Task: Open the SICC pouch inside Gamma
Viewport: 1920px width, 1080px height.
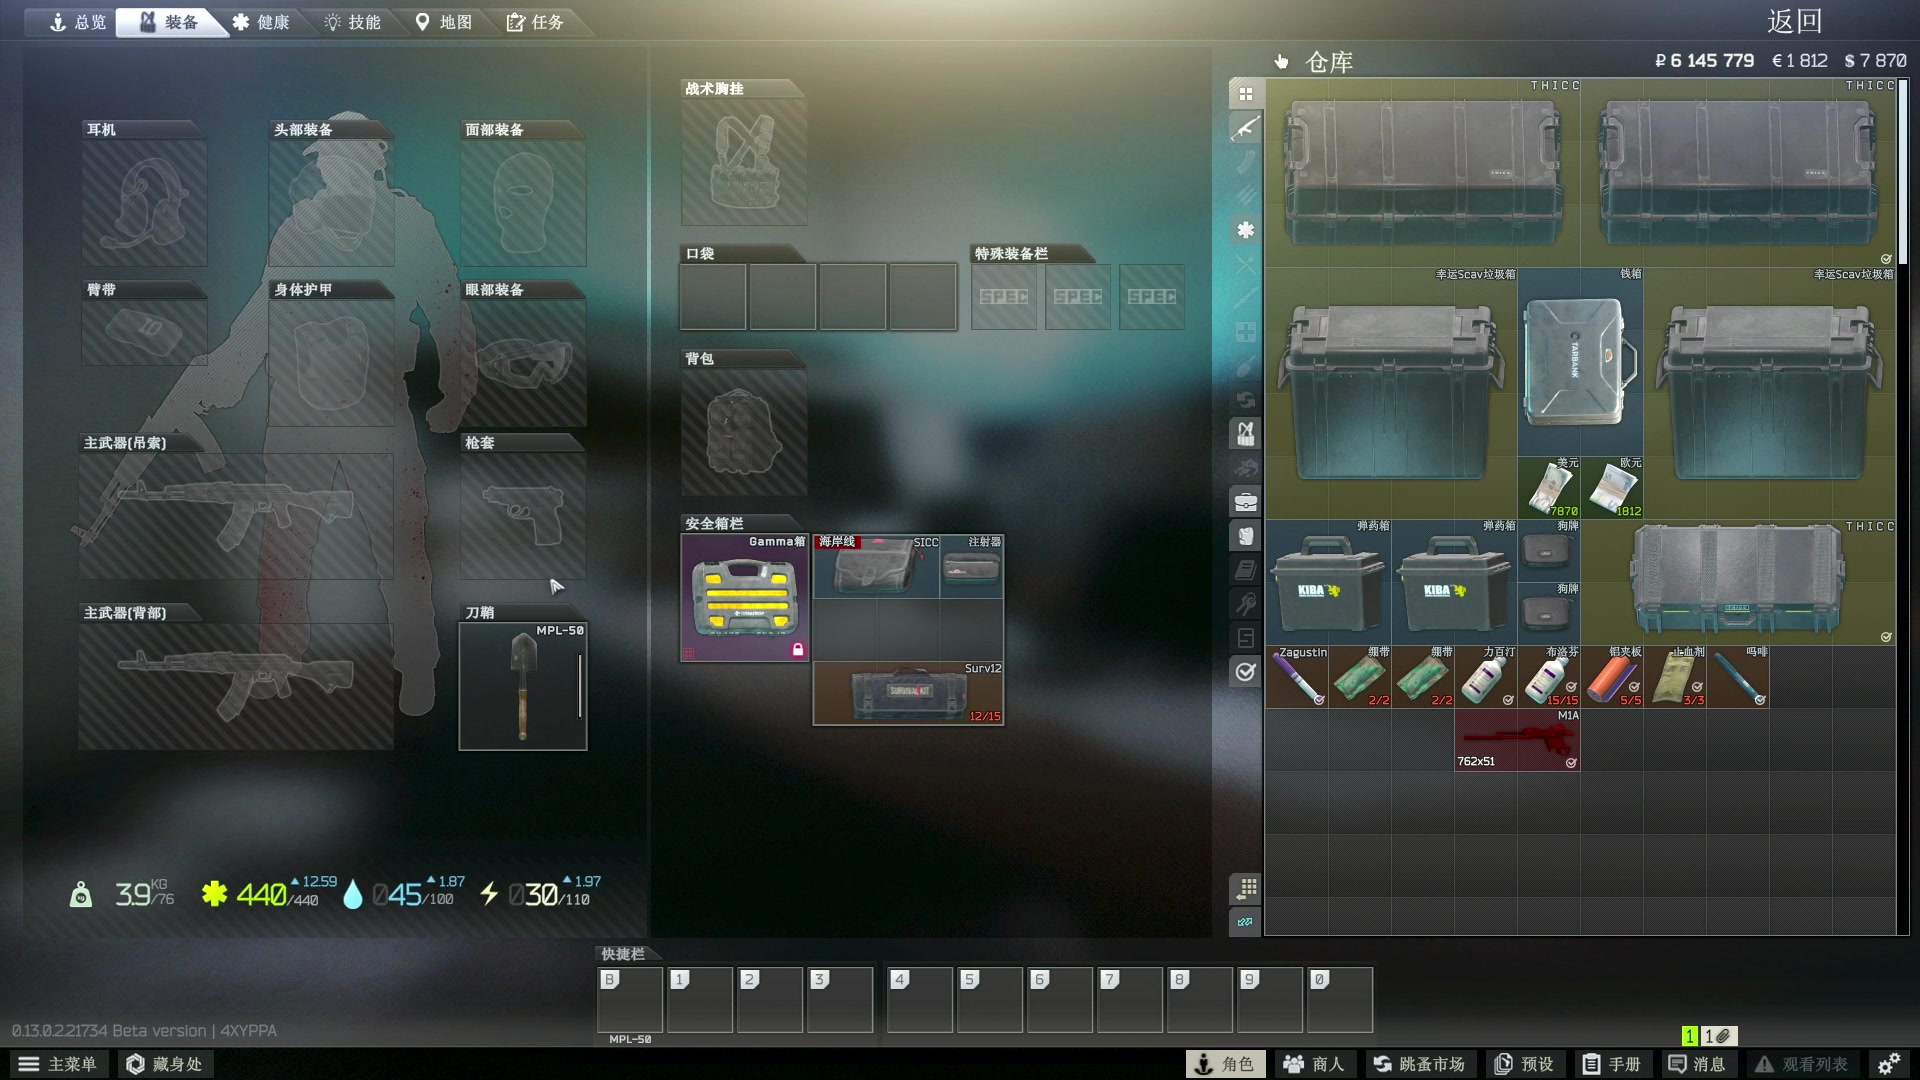Action: click(876, 567)
